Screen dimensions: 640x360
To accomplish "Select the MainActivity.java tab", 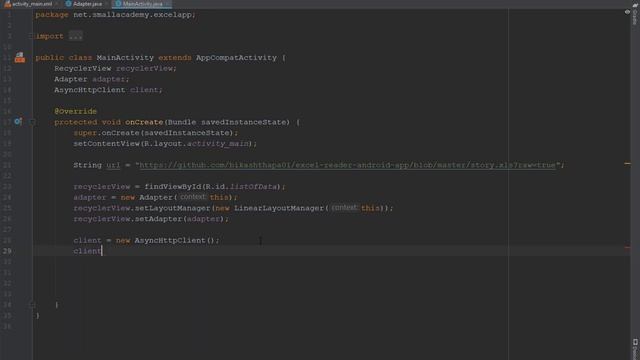I will pyautogui.click(x=142, y=4).
